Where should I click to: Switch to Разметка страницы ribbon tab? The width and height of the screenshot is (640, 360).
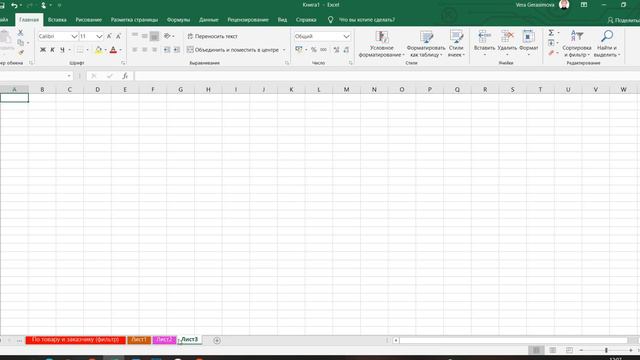(x=134, y=20)
